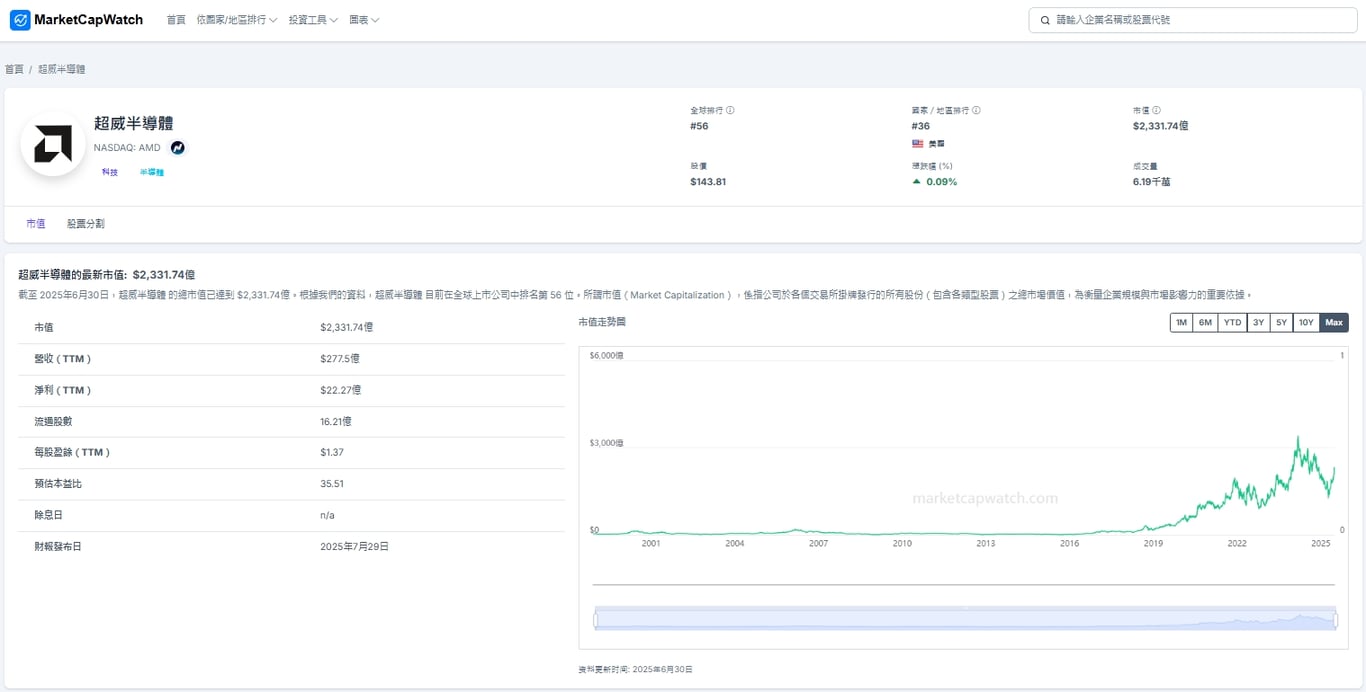Expand the 投資工具 dropdown menu

pos(313,20)
